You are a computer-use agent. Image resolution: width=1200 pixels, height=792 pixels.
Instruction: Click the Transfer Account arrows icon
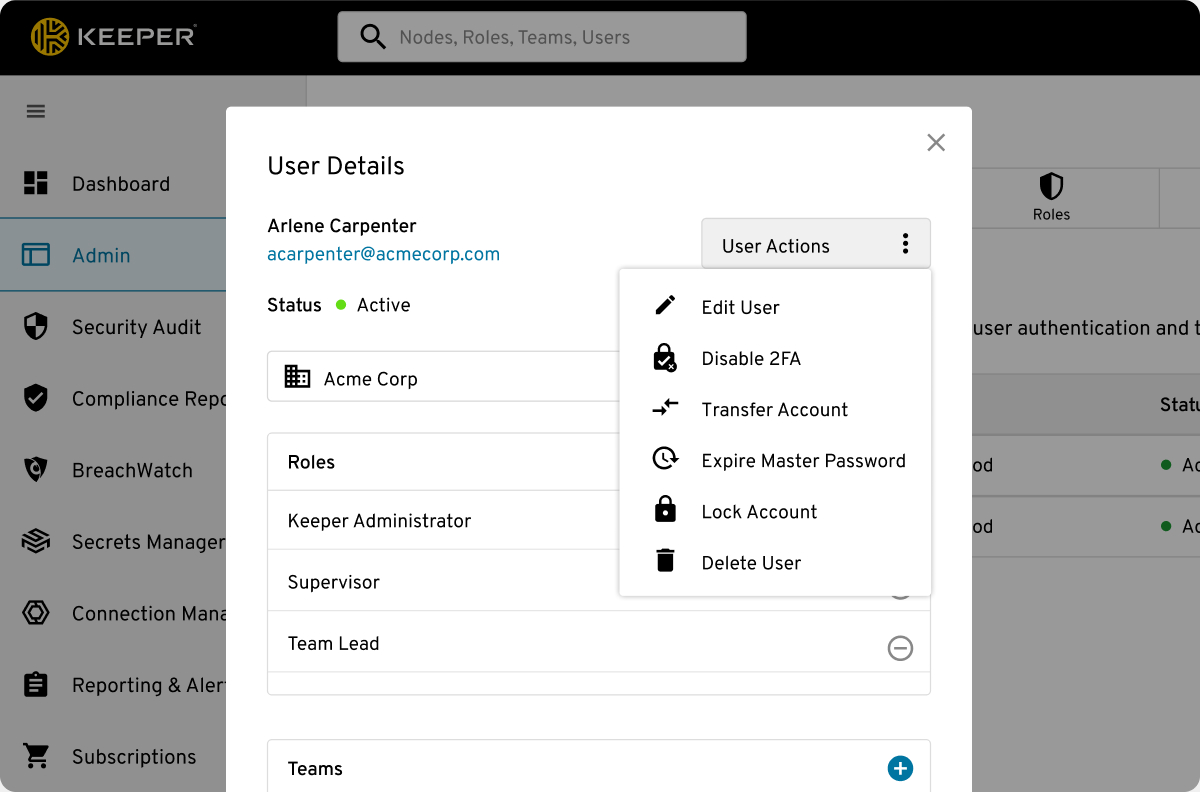(665, 408)
